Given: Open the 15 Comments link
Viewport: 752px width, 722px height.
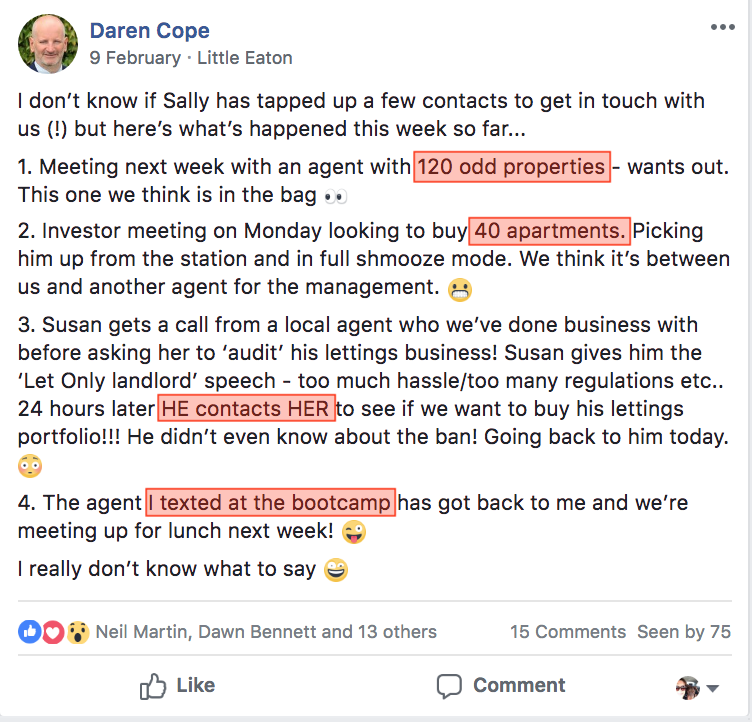Looking at the screenshot, I should coord(567,632).
